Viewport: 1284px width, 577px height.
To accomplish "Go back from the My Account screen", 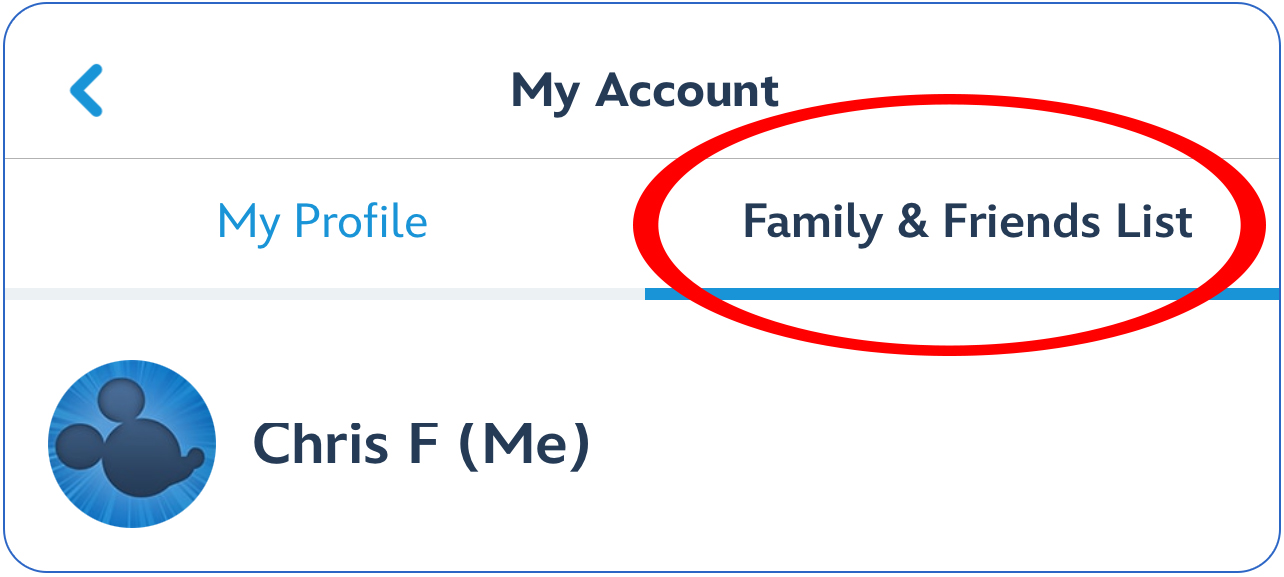I will (x=86, y=91).
